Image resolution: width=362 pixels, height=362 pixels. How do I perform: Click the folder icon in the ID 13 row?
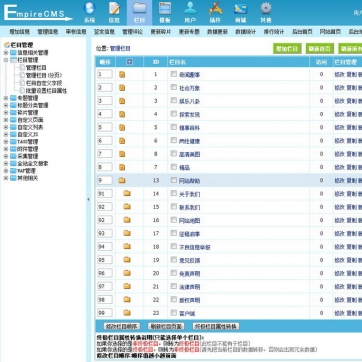[x=122, y=180]
